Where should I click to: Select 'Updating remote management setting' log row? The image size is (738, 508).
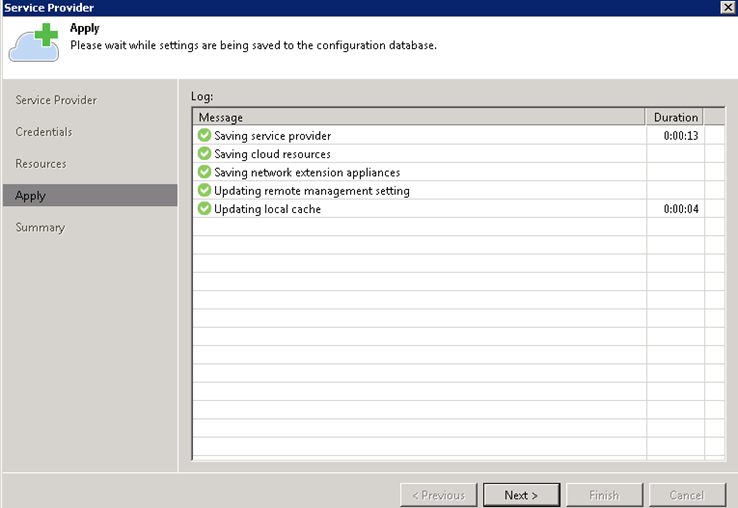tap(458, 190)
